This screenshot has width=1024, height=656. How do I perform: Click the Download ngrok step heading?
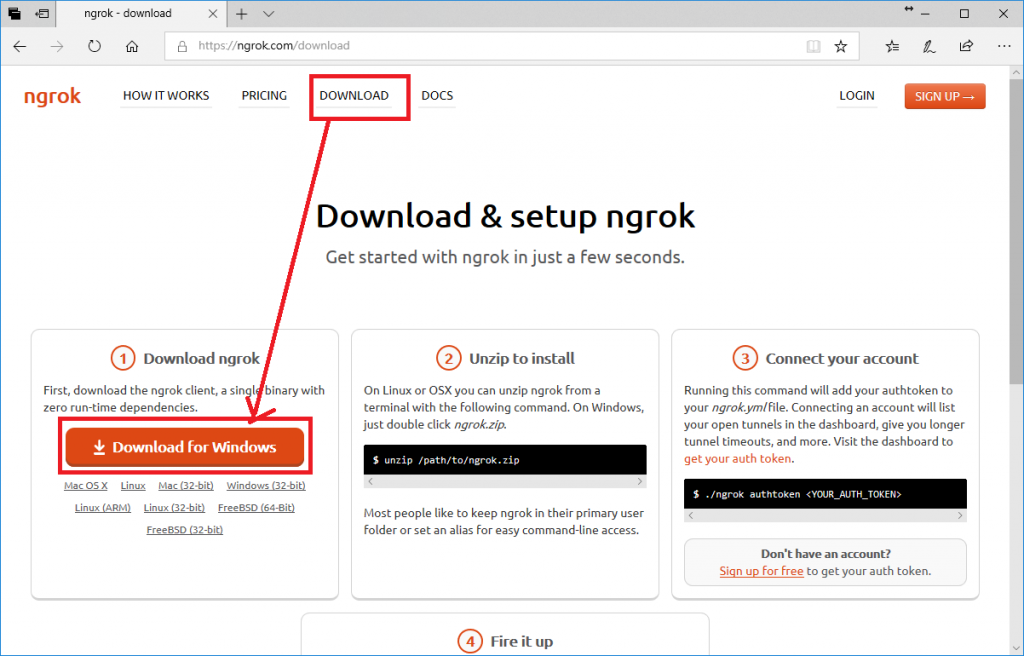click(201, 359)
